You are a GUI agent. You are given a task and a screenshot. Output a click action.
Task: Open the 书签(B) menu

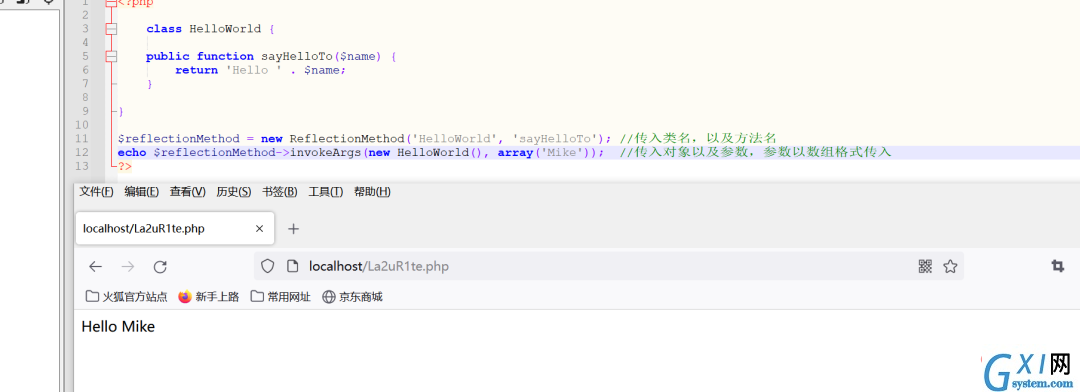click(280, 192)
